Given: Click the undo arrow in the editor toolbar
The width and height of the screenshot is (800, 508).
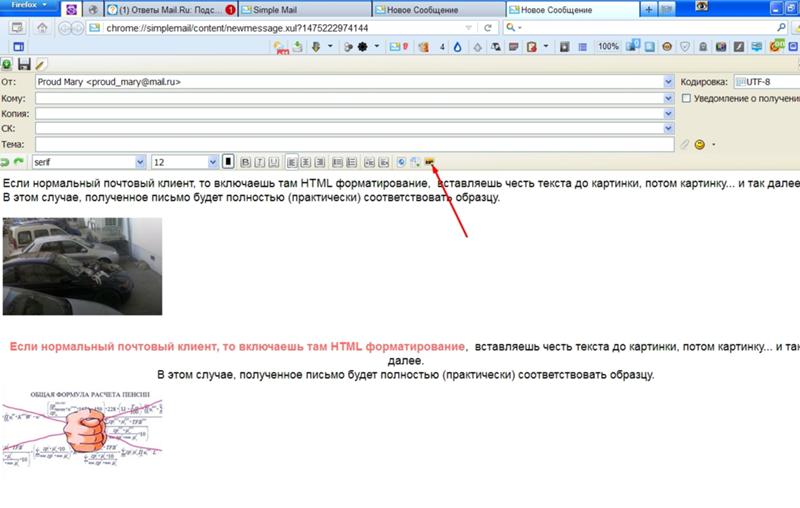Looking at the screenshot, I should coord(6,162).
